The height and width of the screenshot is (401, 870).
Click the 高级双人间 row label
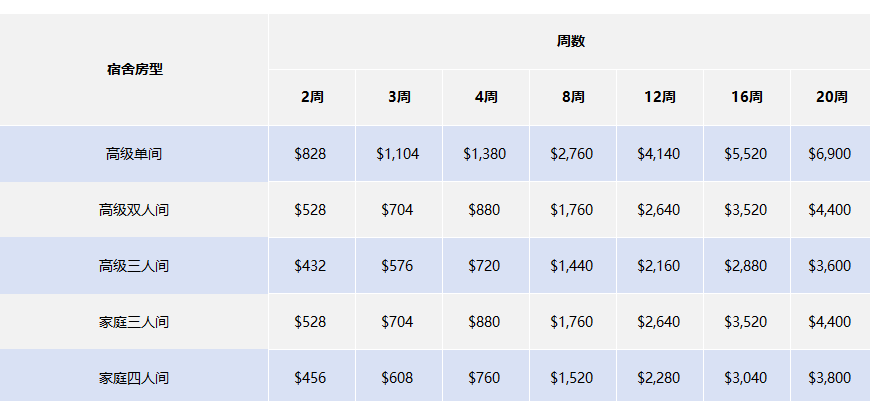pos(134,210)
